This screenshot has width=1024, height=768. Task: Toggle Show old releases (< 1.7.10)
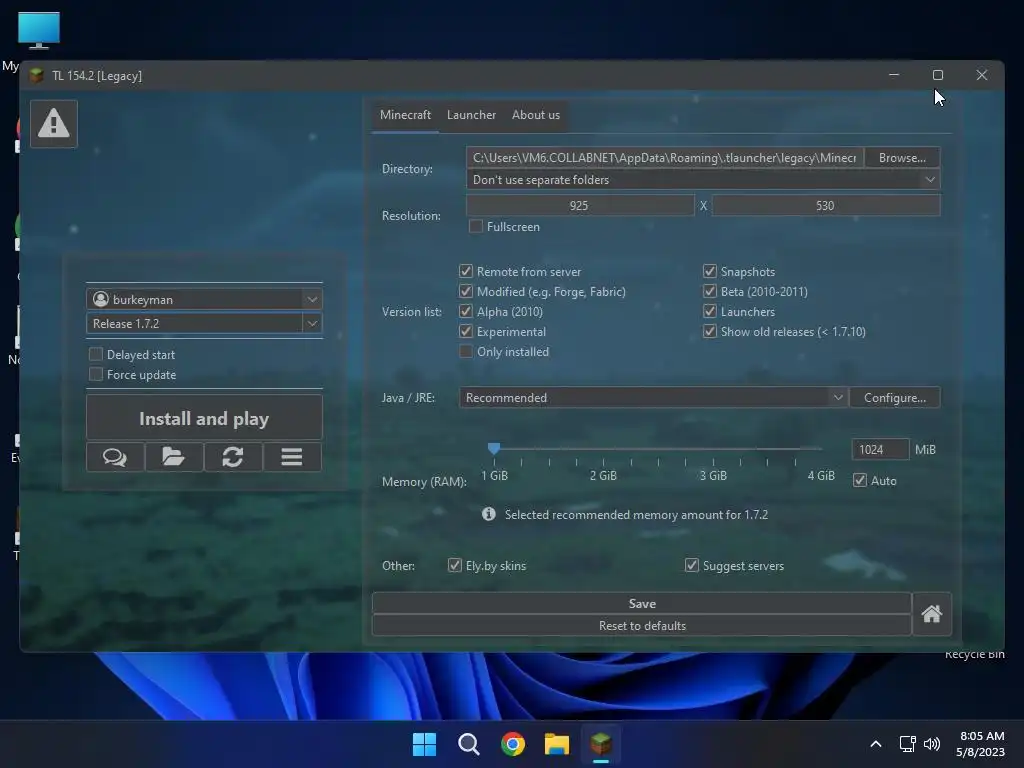[710, 332]
